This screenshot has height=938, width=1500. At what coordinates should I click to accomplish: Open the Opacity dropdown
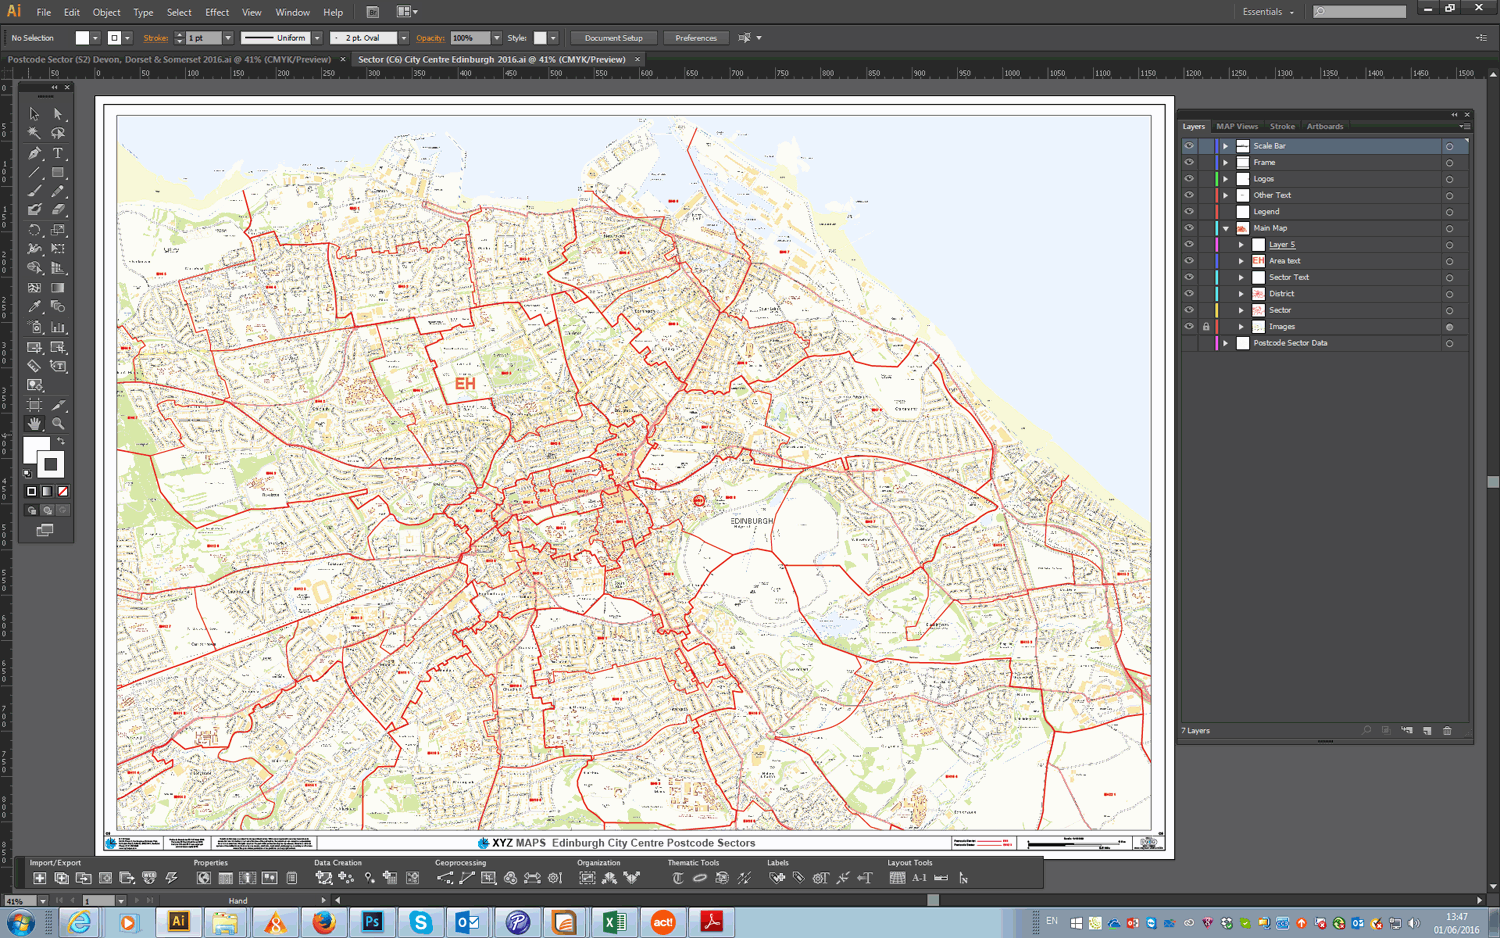497,38
